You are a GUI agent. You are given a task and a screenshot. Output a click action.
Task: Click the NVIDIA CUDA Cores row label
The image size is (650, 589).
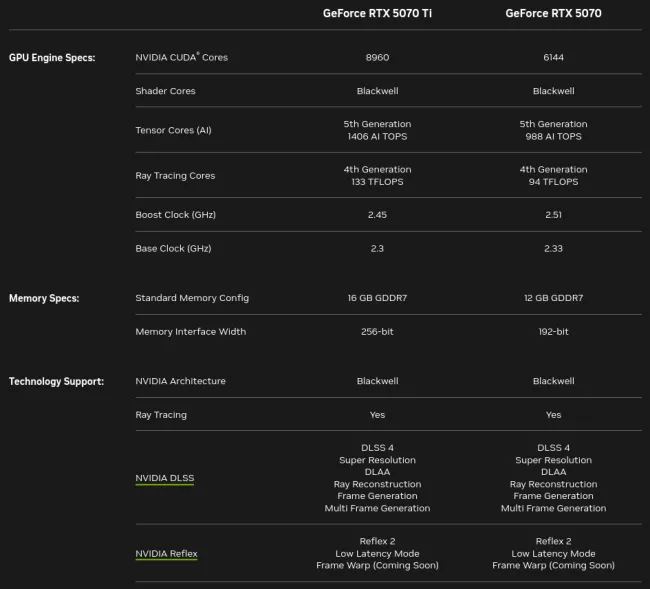(181, 58)
